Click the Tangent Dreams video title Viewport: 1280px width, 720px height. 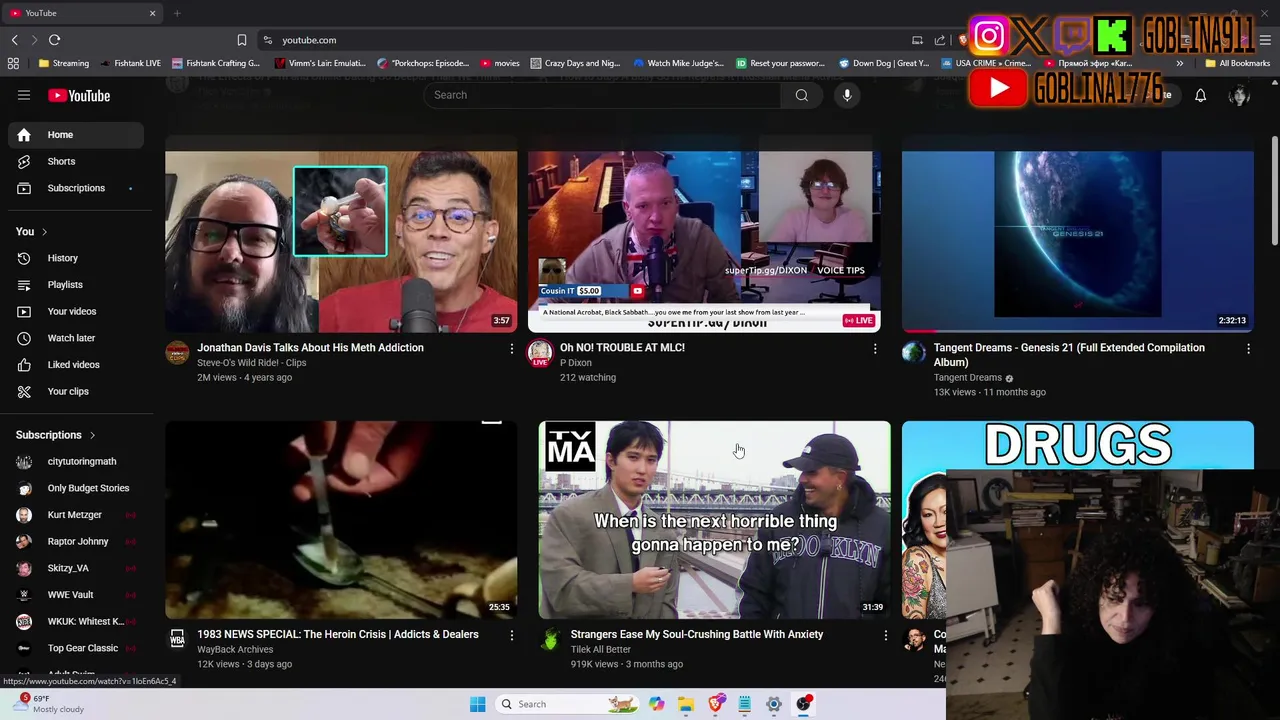click(1069, 355)
